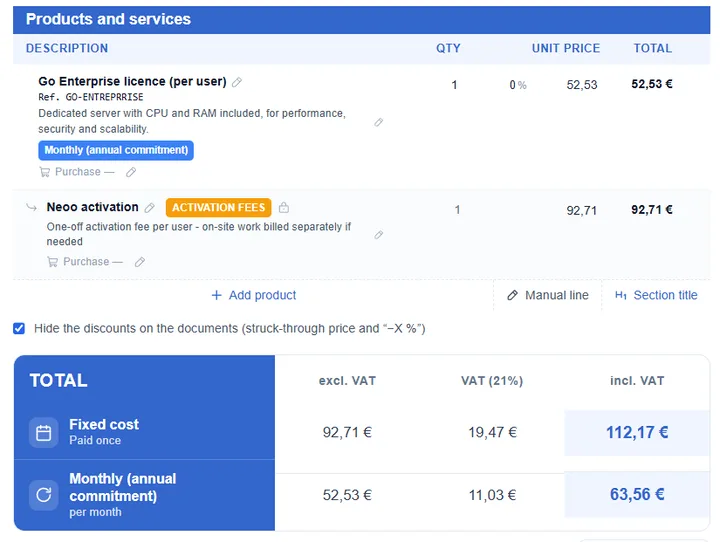Click unit price 52,53 field
This screenshot has height=542, width=720.
[x=582, y=85]
